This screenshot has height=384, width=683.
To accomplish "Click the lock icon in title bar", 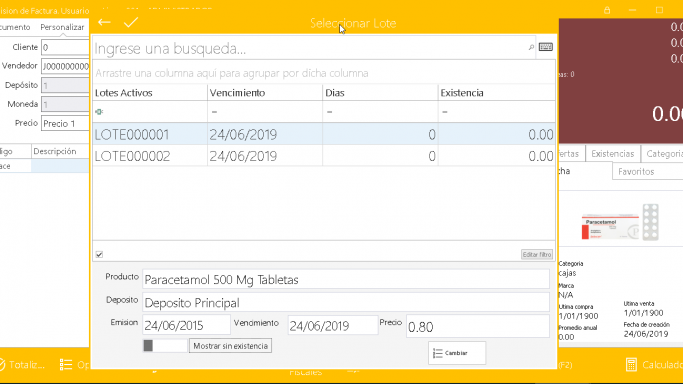I will tap(607, 10).
